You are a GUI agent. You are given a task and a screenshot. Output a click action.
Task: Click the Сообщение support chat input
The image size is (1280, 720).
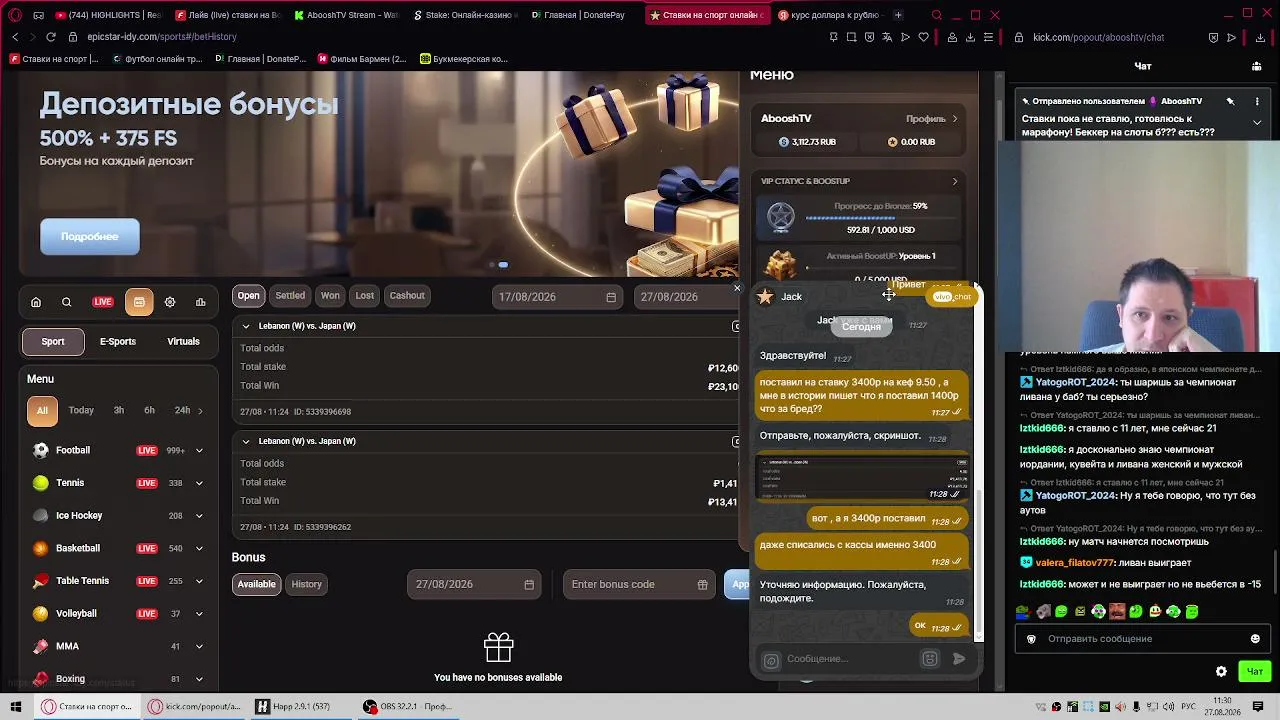850,659
